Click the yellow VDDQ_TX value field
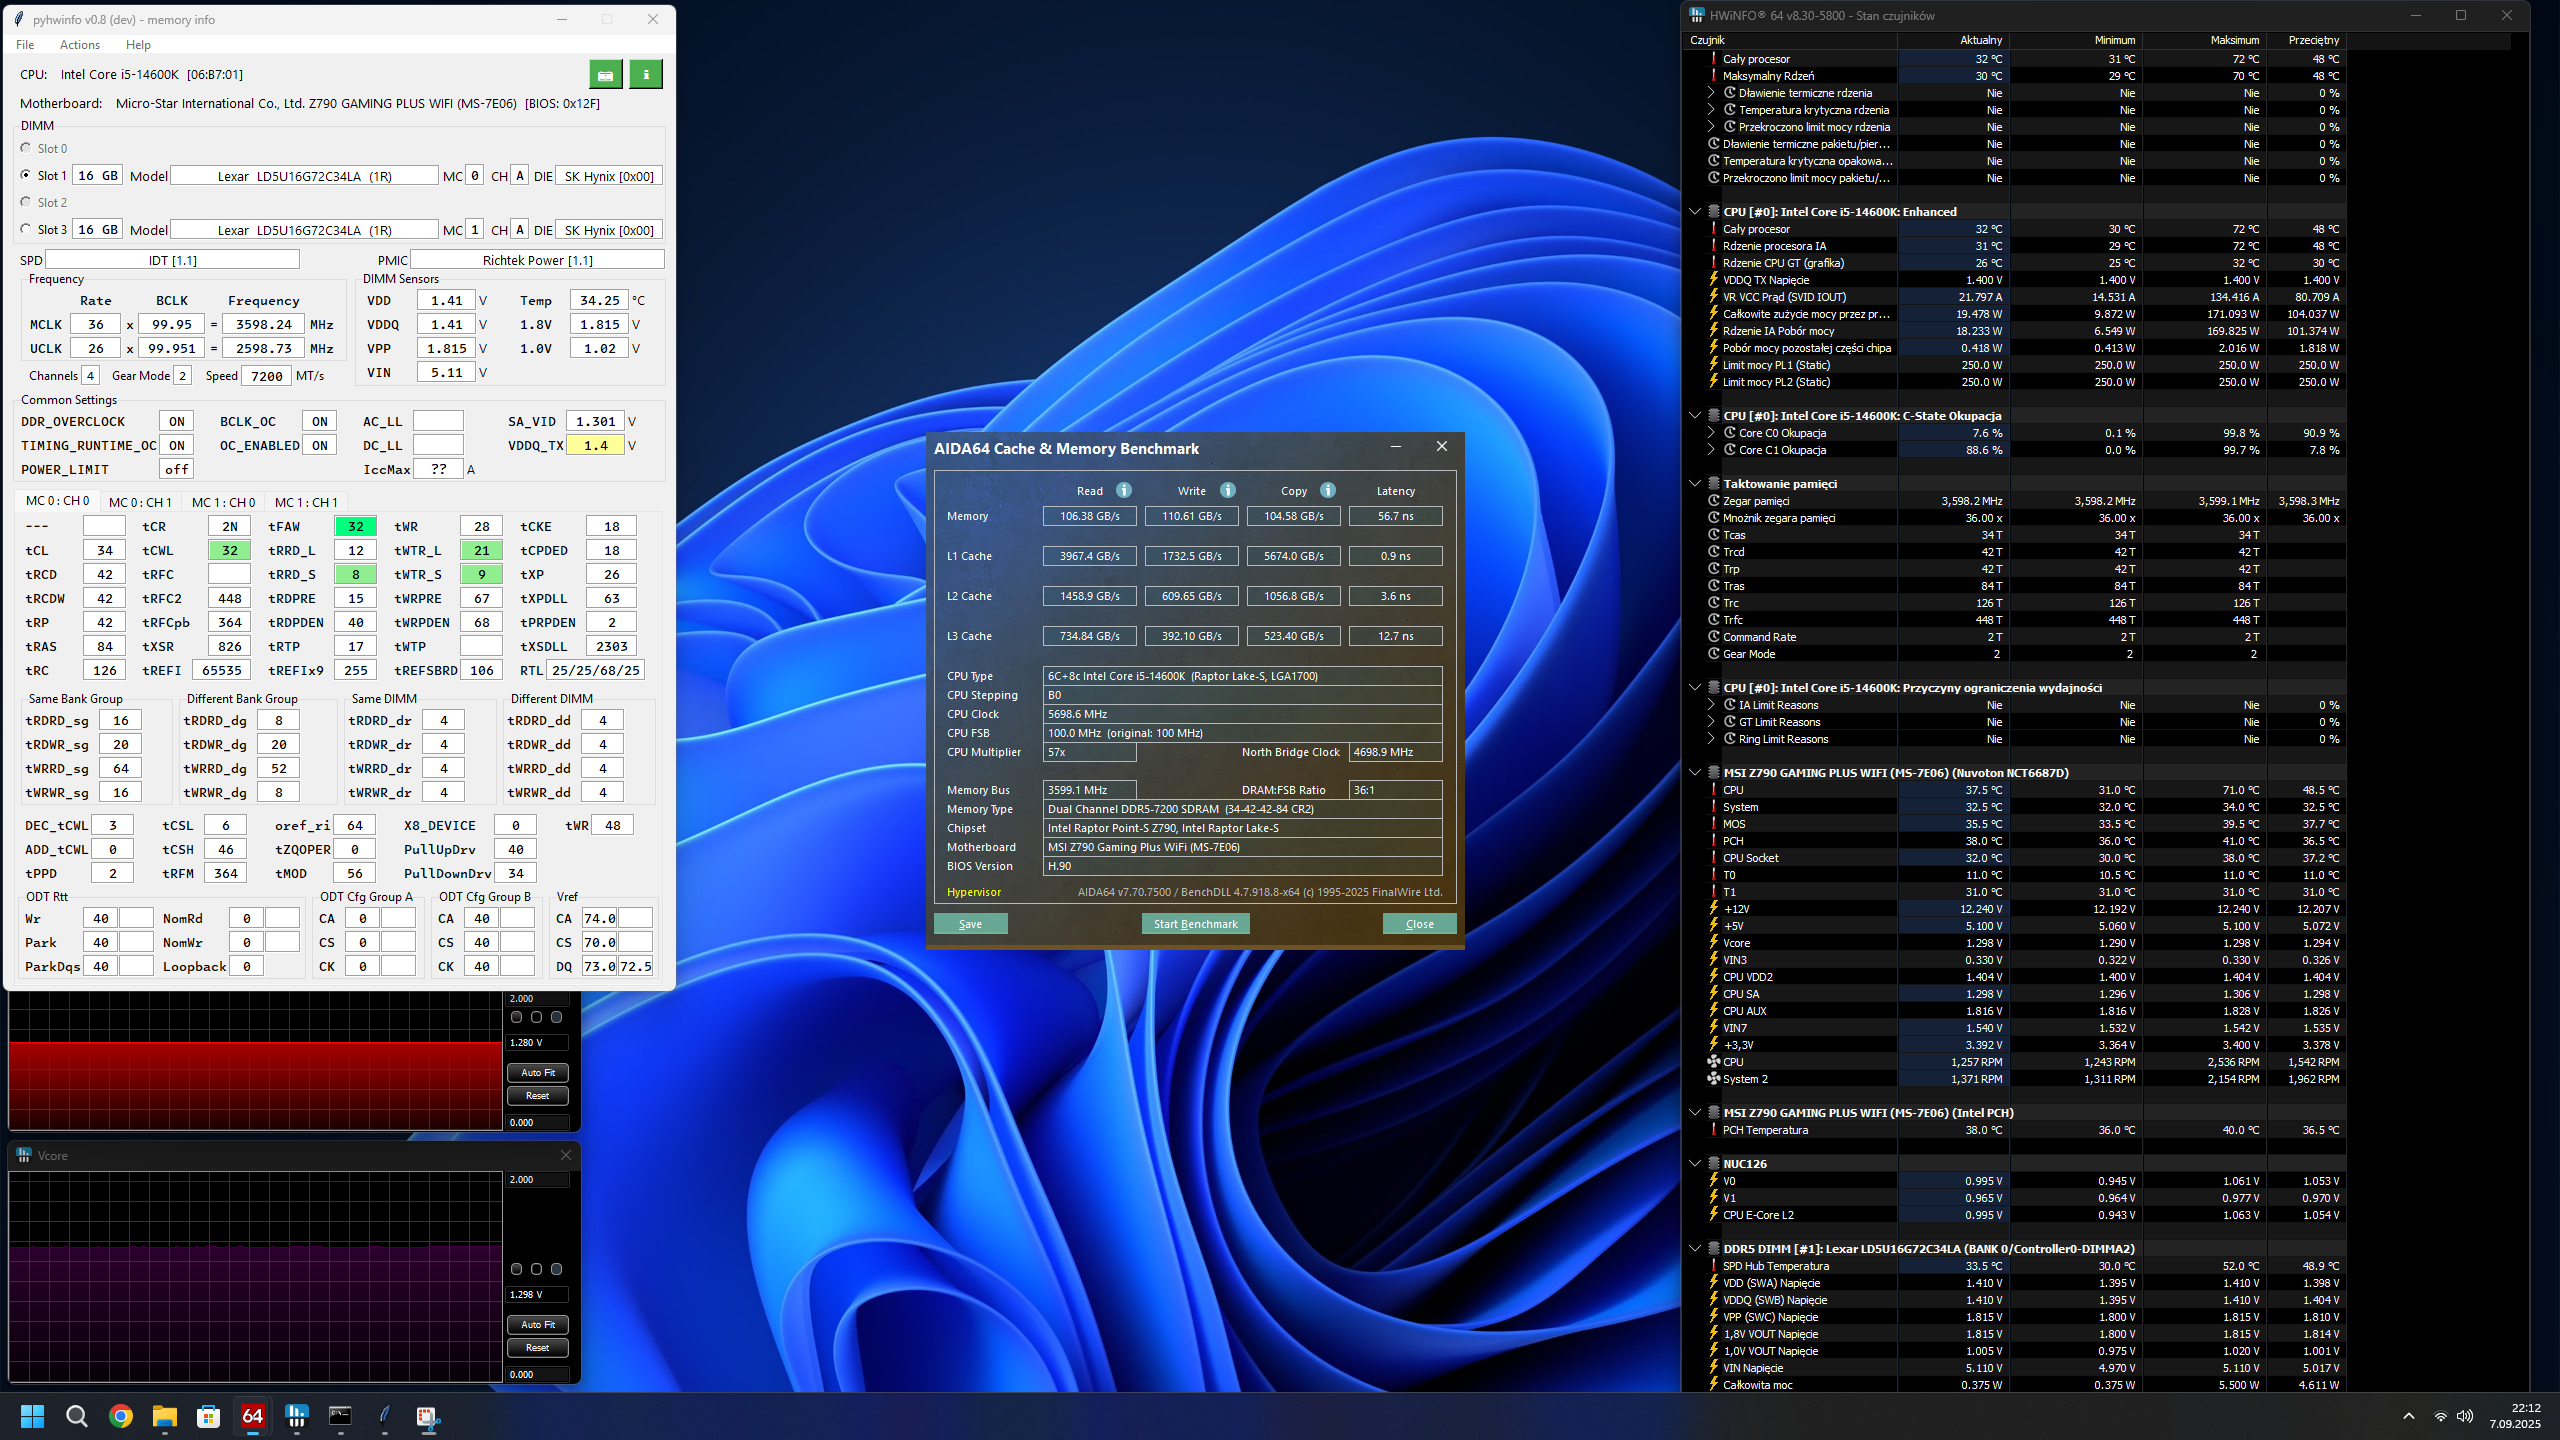The height and width of the screenshot is (1440, 2560). coord(596,446)
